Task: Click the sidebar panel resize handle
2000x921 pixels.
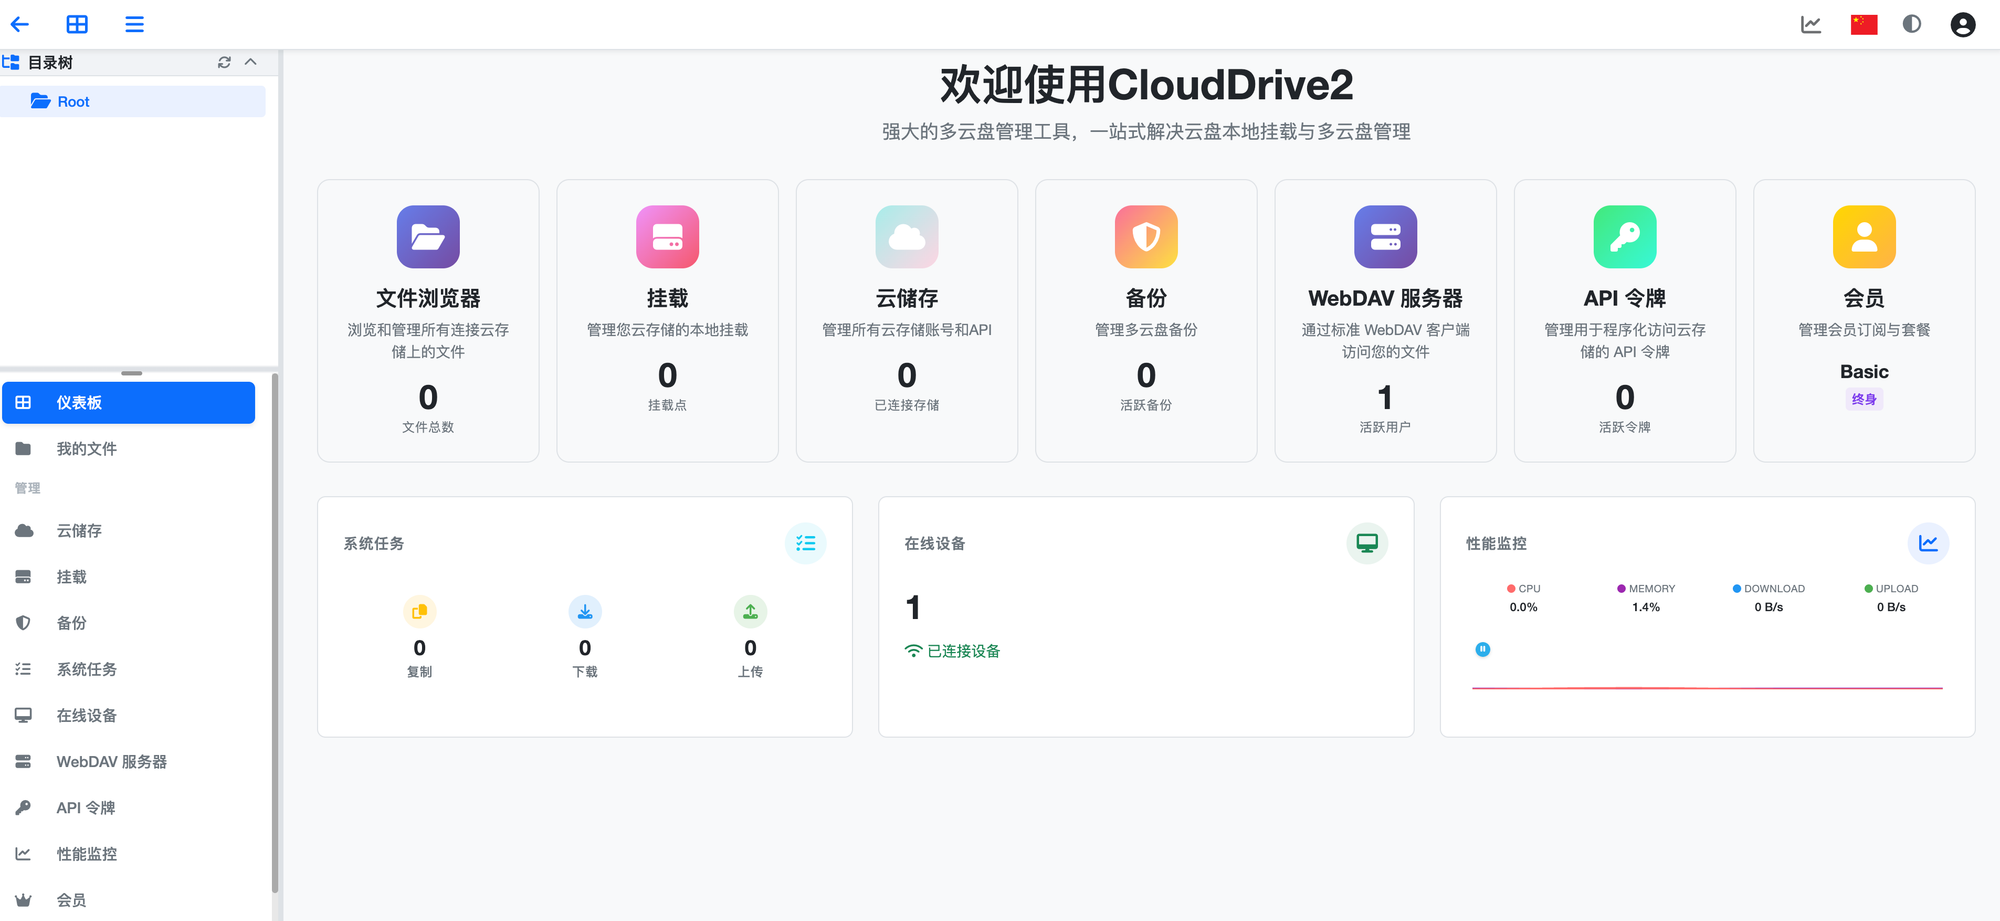Action: [x=132, y=373]
